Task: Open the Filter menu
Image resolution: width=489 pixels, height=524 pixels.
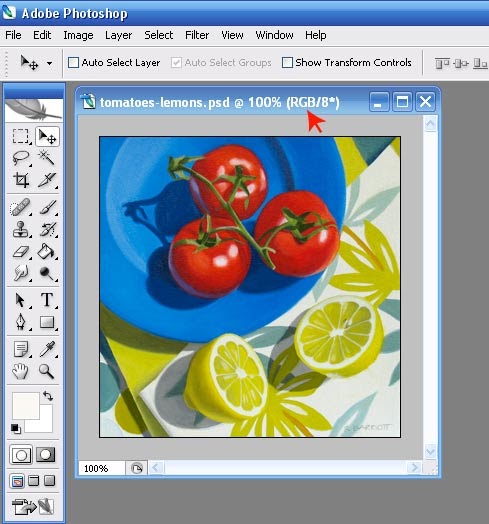Action: click(197, 35)
